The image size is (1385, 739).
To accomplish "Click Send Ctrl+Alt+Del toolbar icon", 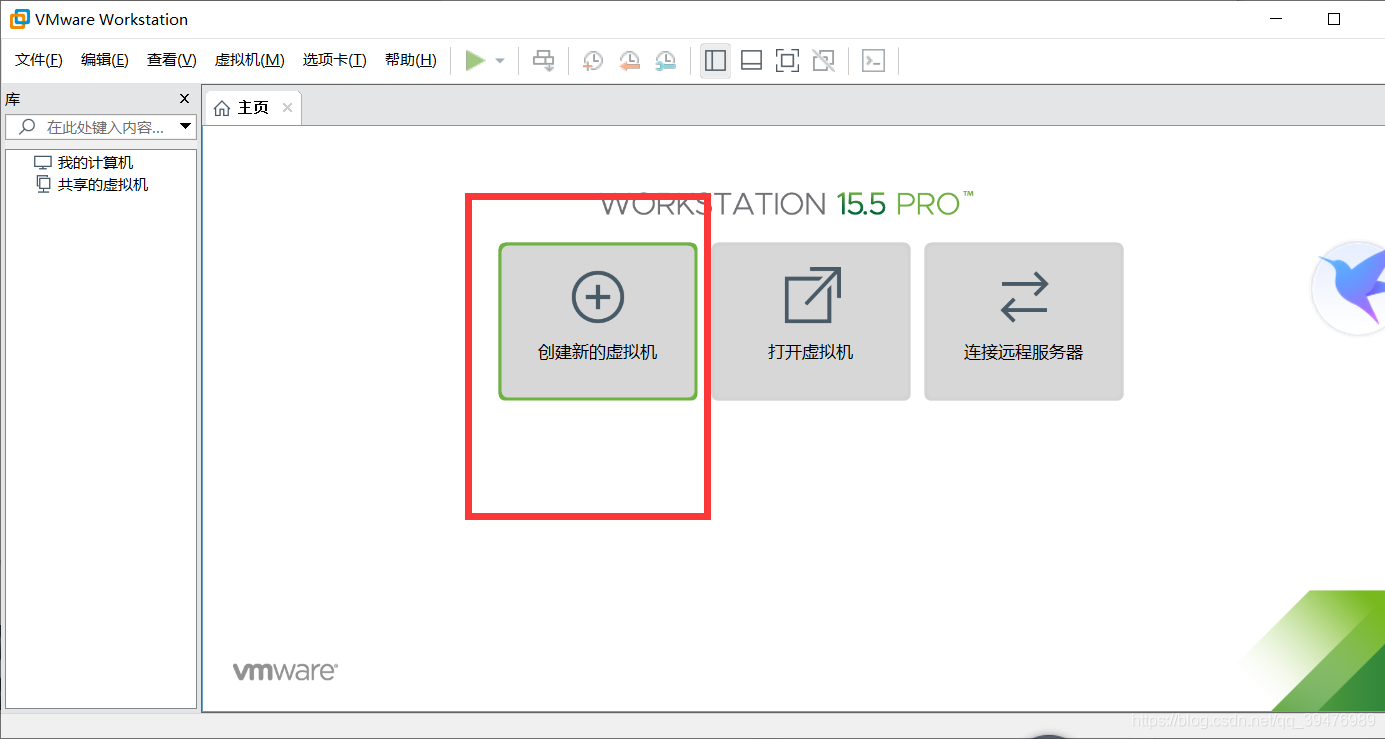I will tap(543, 61).
